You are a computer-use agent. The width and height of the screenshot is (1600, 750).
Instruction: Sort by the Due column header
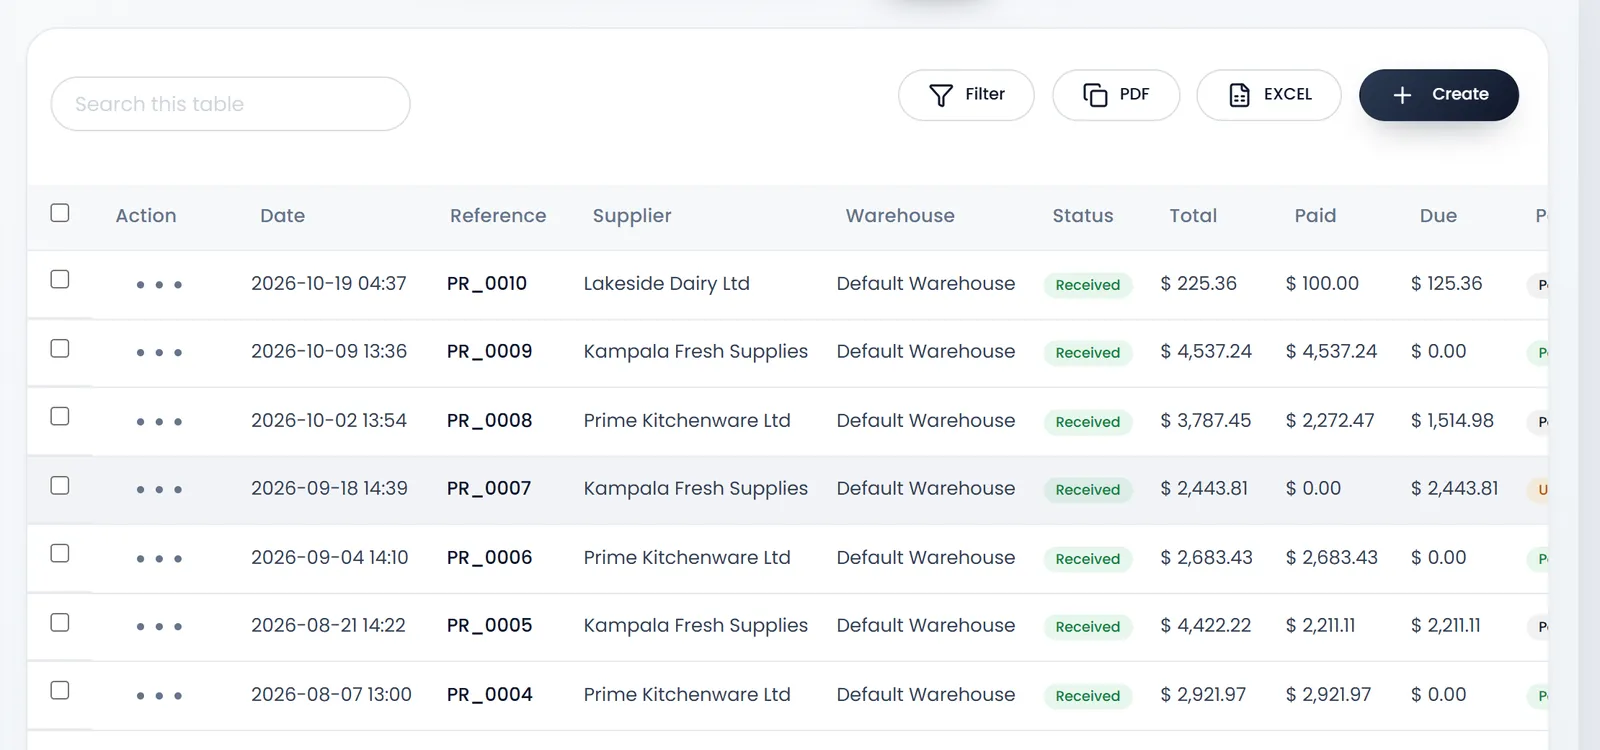[x=1438, y=216]
